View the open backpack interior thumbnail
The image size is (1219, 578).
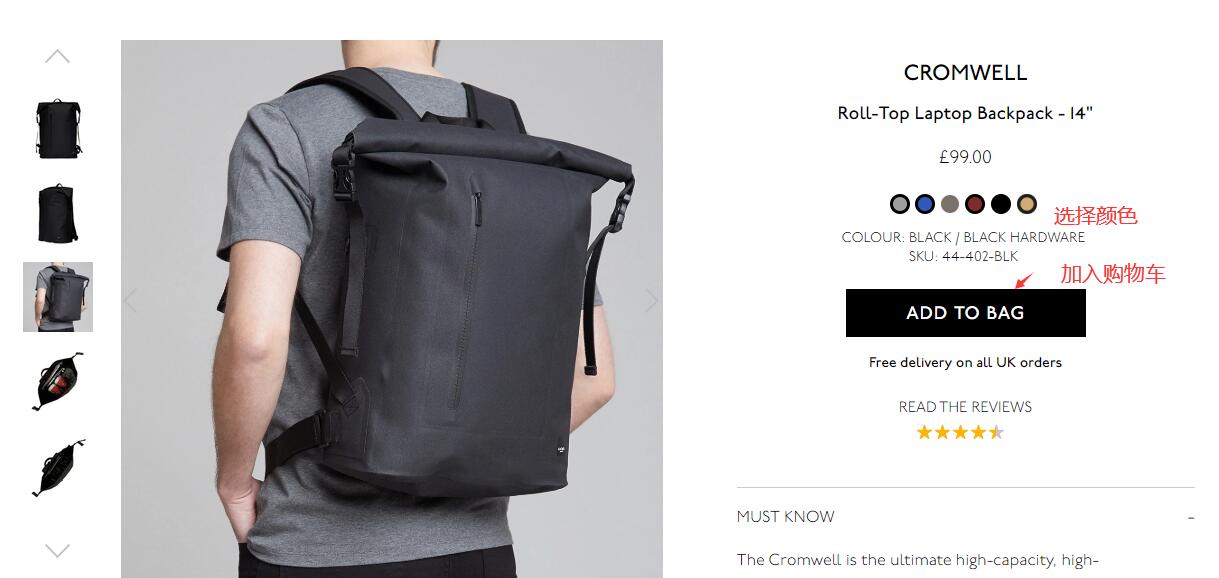point(58,381)
